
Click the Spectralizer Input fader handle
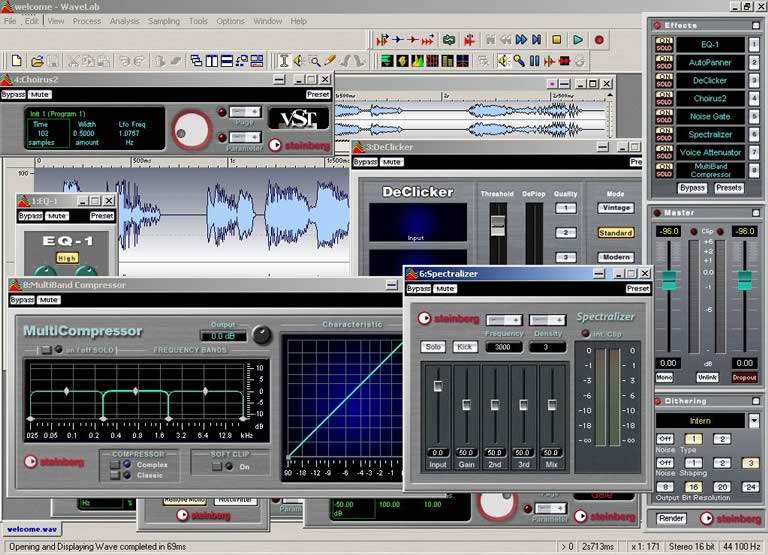[438, 386]
